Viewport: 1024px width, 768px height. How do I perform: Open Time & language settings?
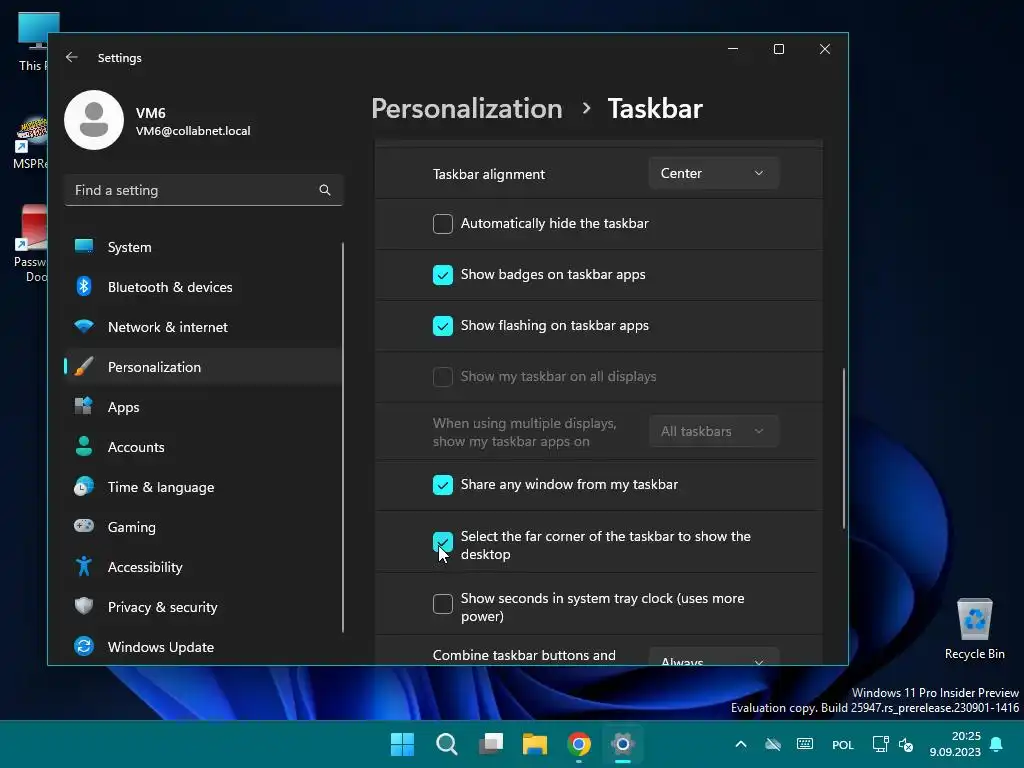pyautogui.click(x=203, y=487)
